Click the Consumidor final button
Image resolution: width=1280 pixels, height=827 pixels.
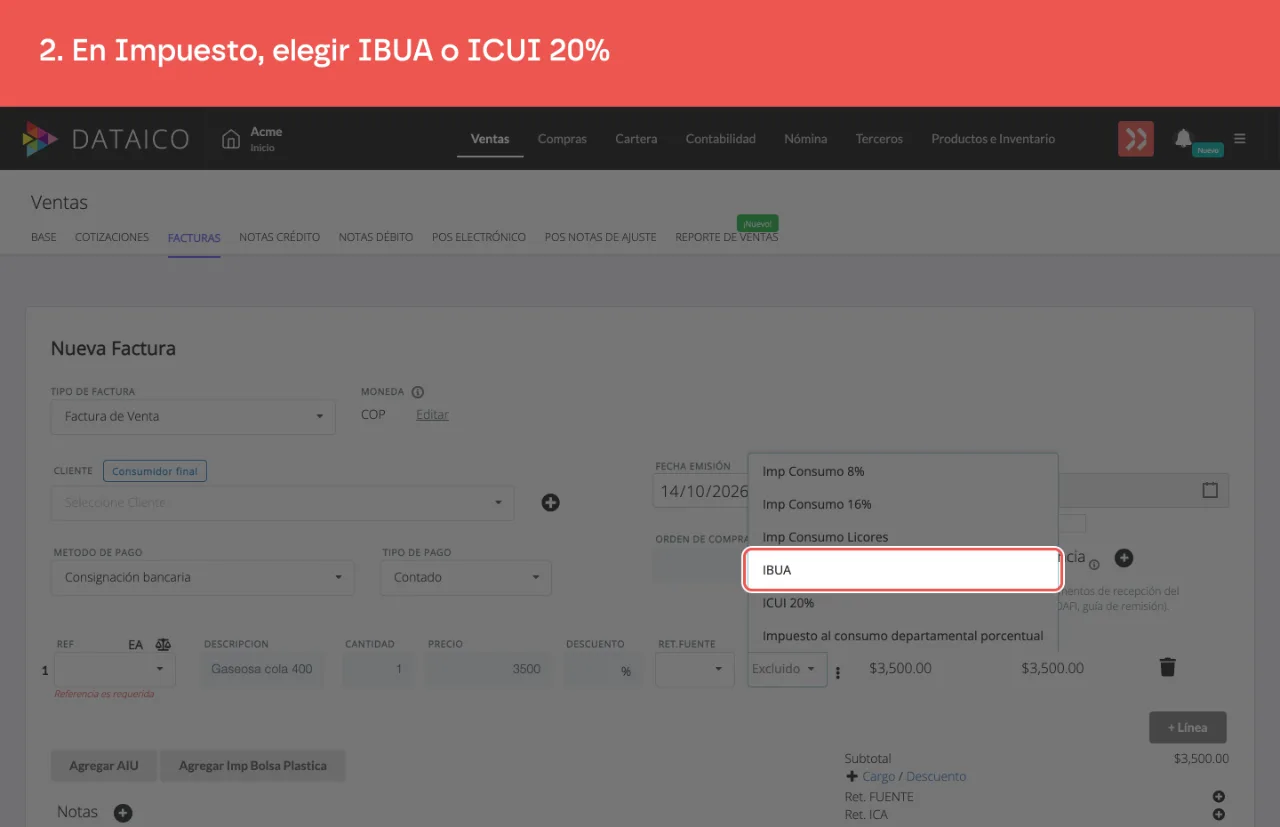pyautogui.click(x=155, y=471)
